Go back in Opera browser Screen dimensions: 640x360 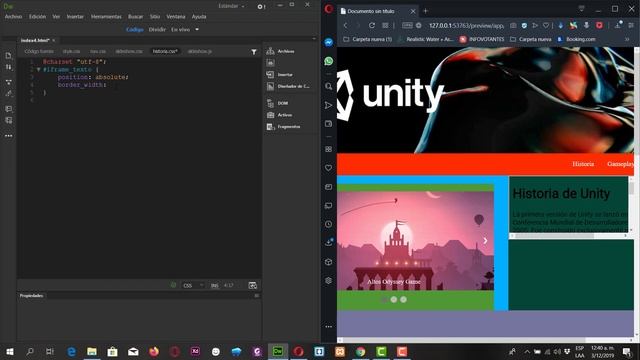click(x=345, y=25)
